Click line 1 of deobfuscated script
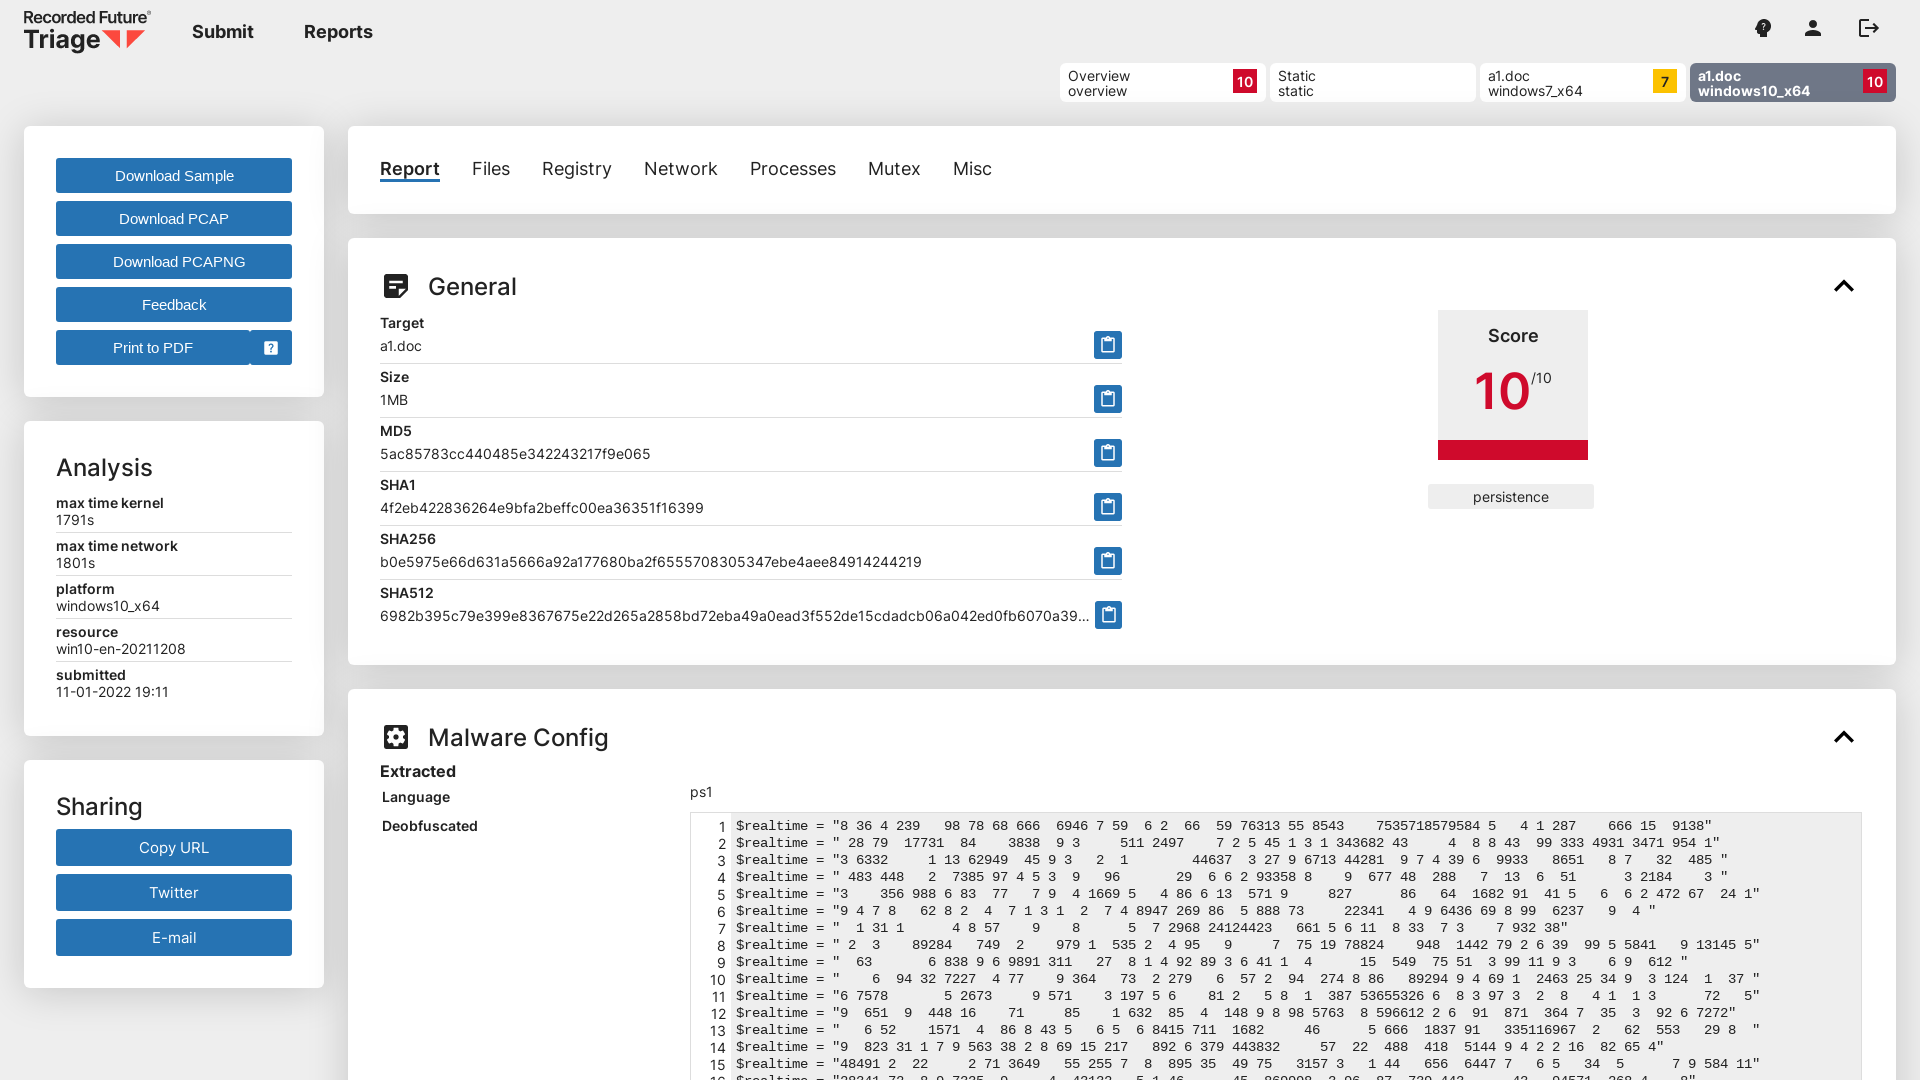 tap(1224, 826)
